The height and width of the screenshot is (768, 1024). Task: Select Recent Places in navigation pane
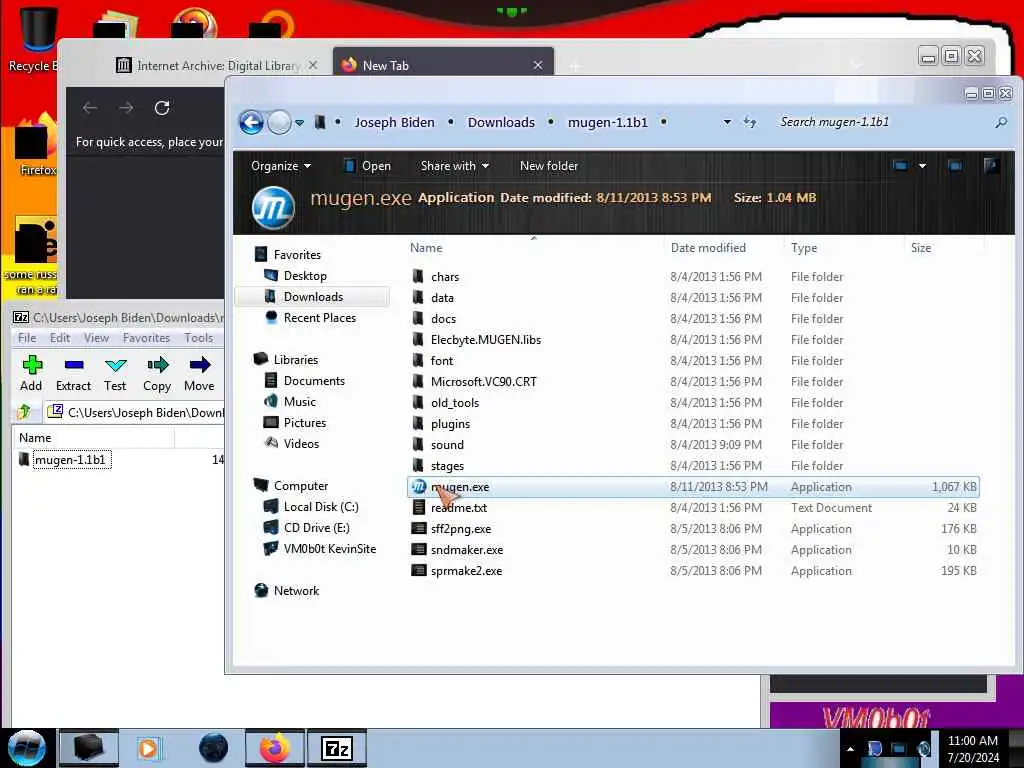[x=319, y=317]
